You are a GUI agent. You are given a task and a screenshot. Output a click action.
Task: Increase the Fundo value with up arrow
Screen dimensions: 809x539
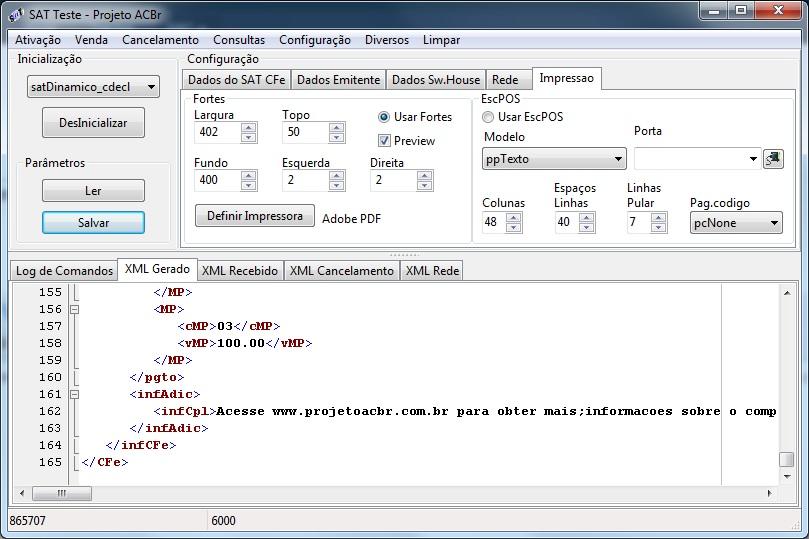point(249,175)
